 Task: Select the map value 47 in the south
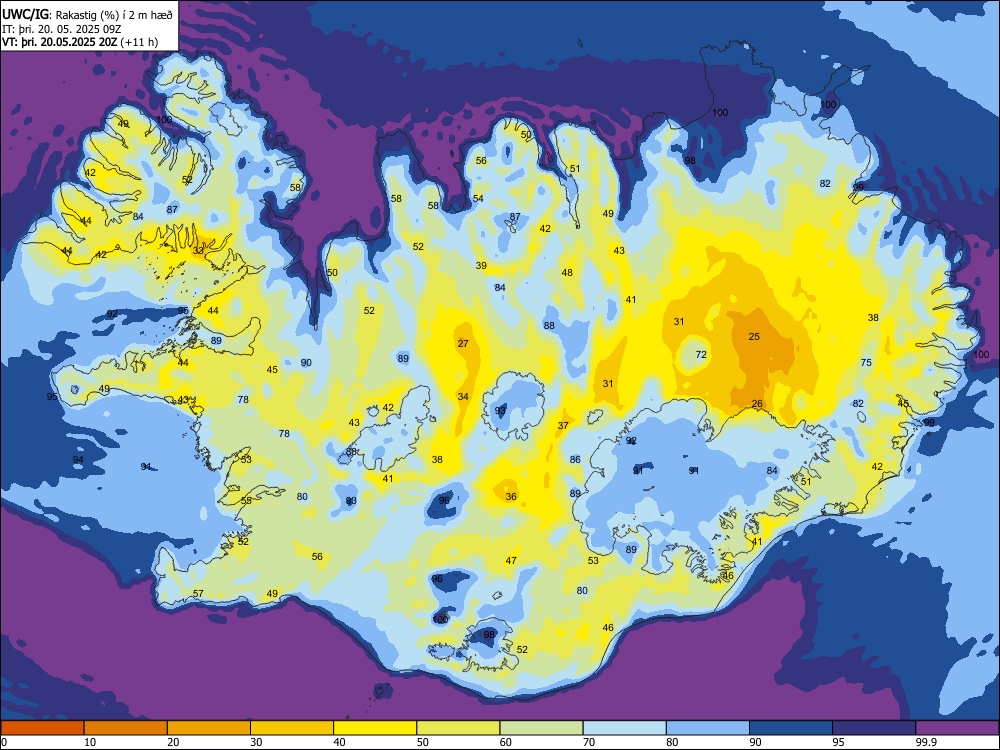click(511, 561)
